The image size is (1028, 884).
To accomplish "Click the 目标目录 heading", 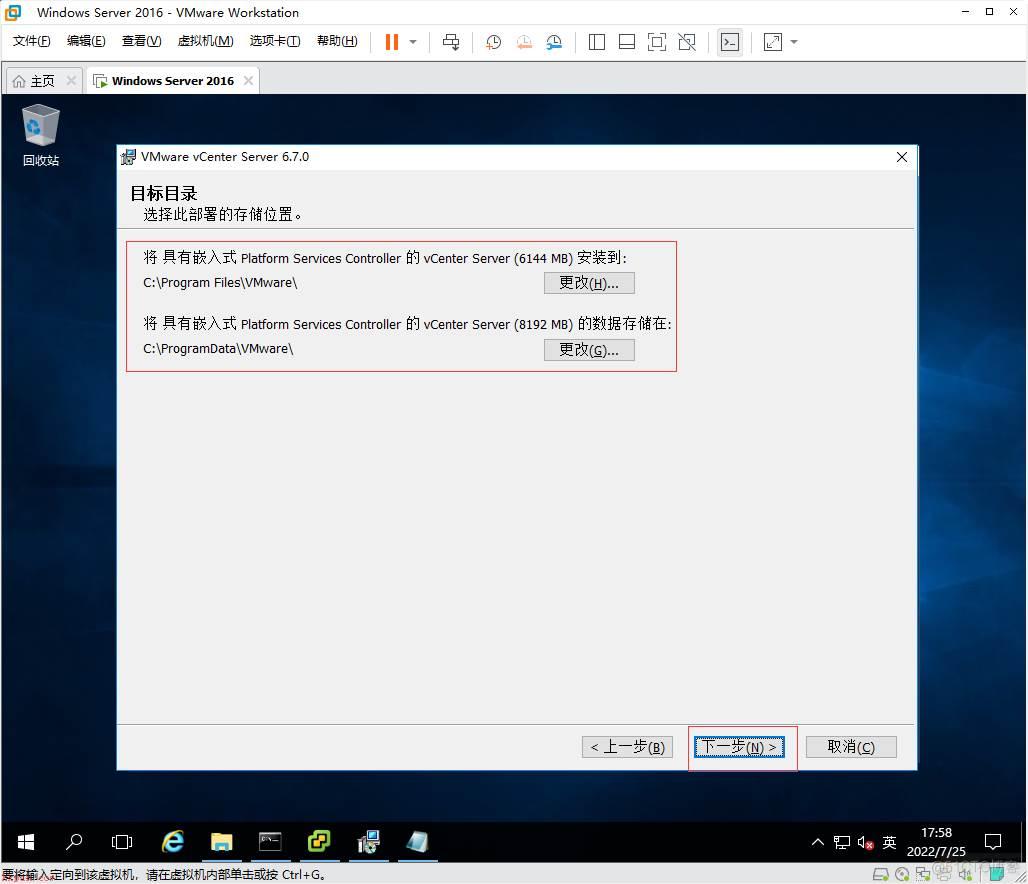I will coord(164,193).
